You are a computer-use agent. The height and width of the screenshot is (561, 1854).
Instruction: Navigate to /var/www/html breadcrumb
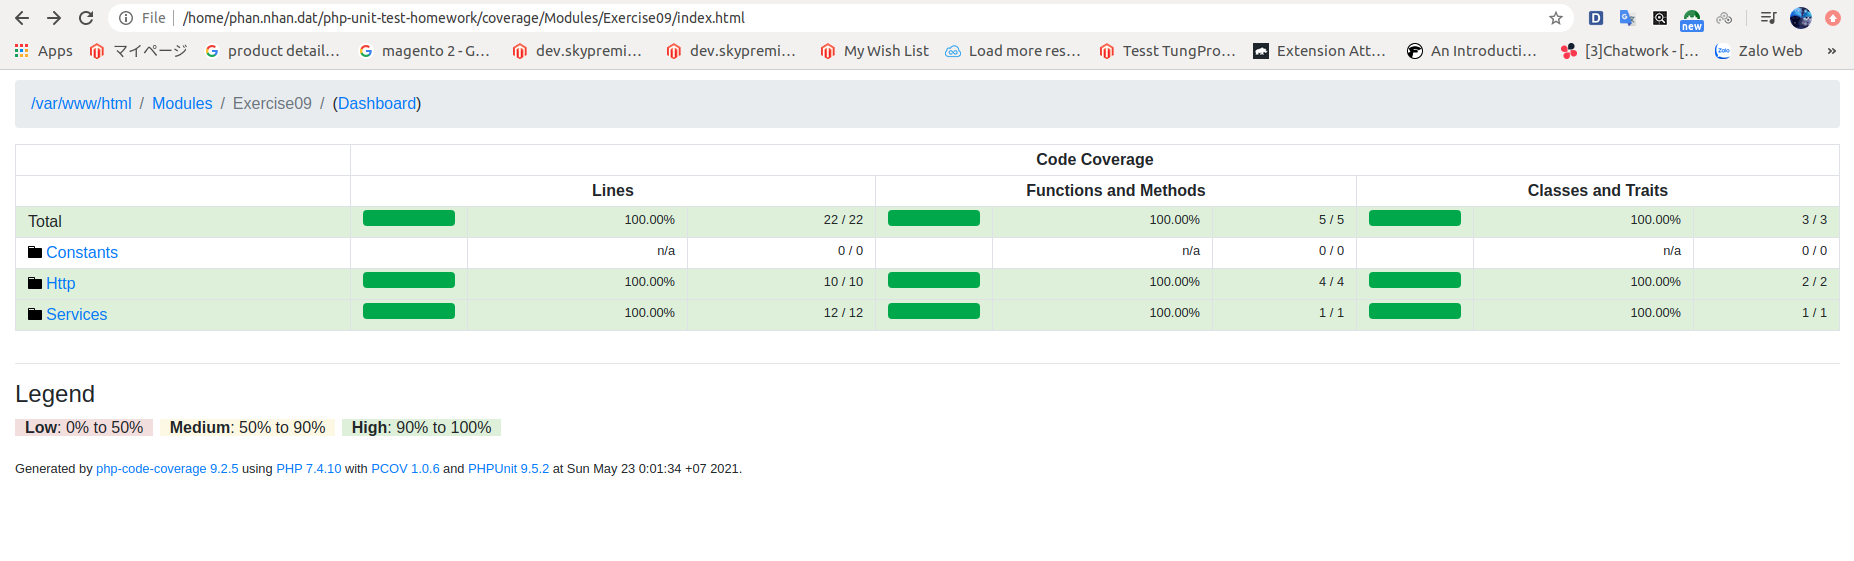coord(81,104)
